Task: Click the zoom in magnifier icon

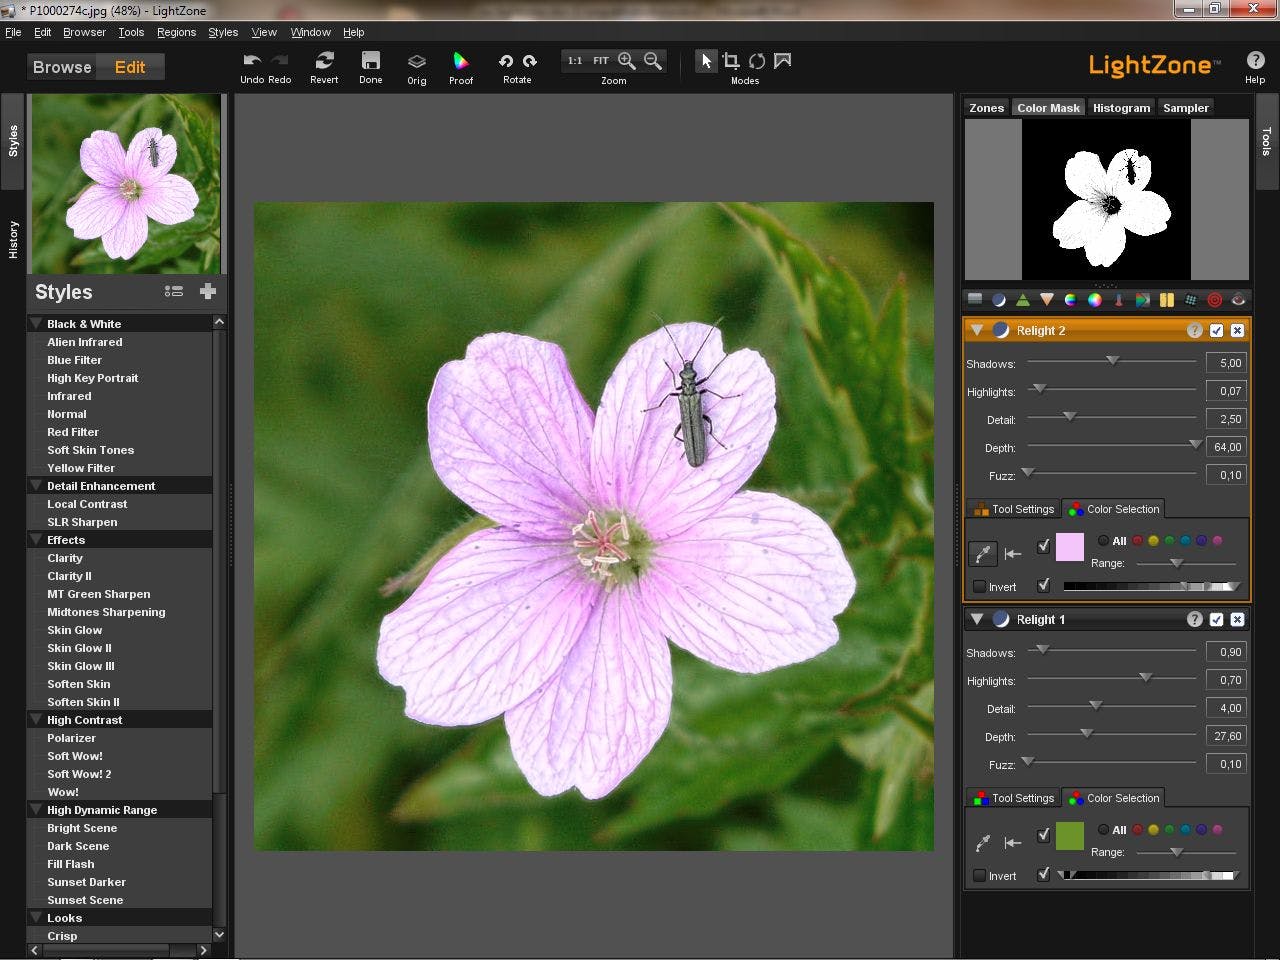Action: (627, 61)
